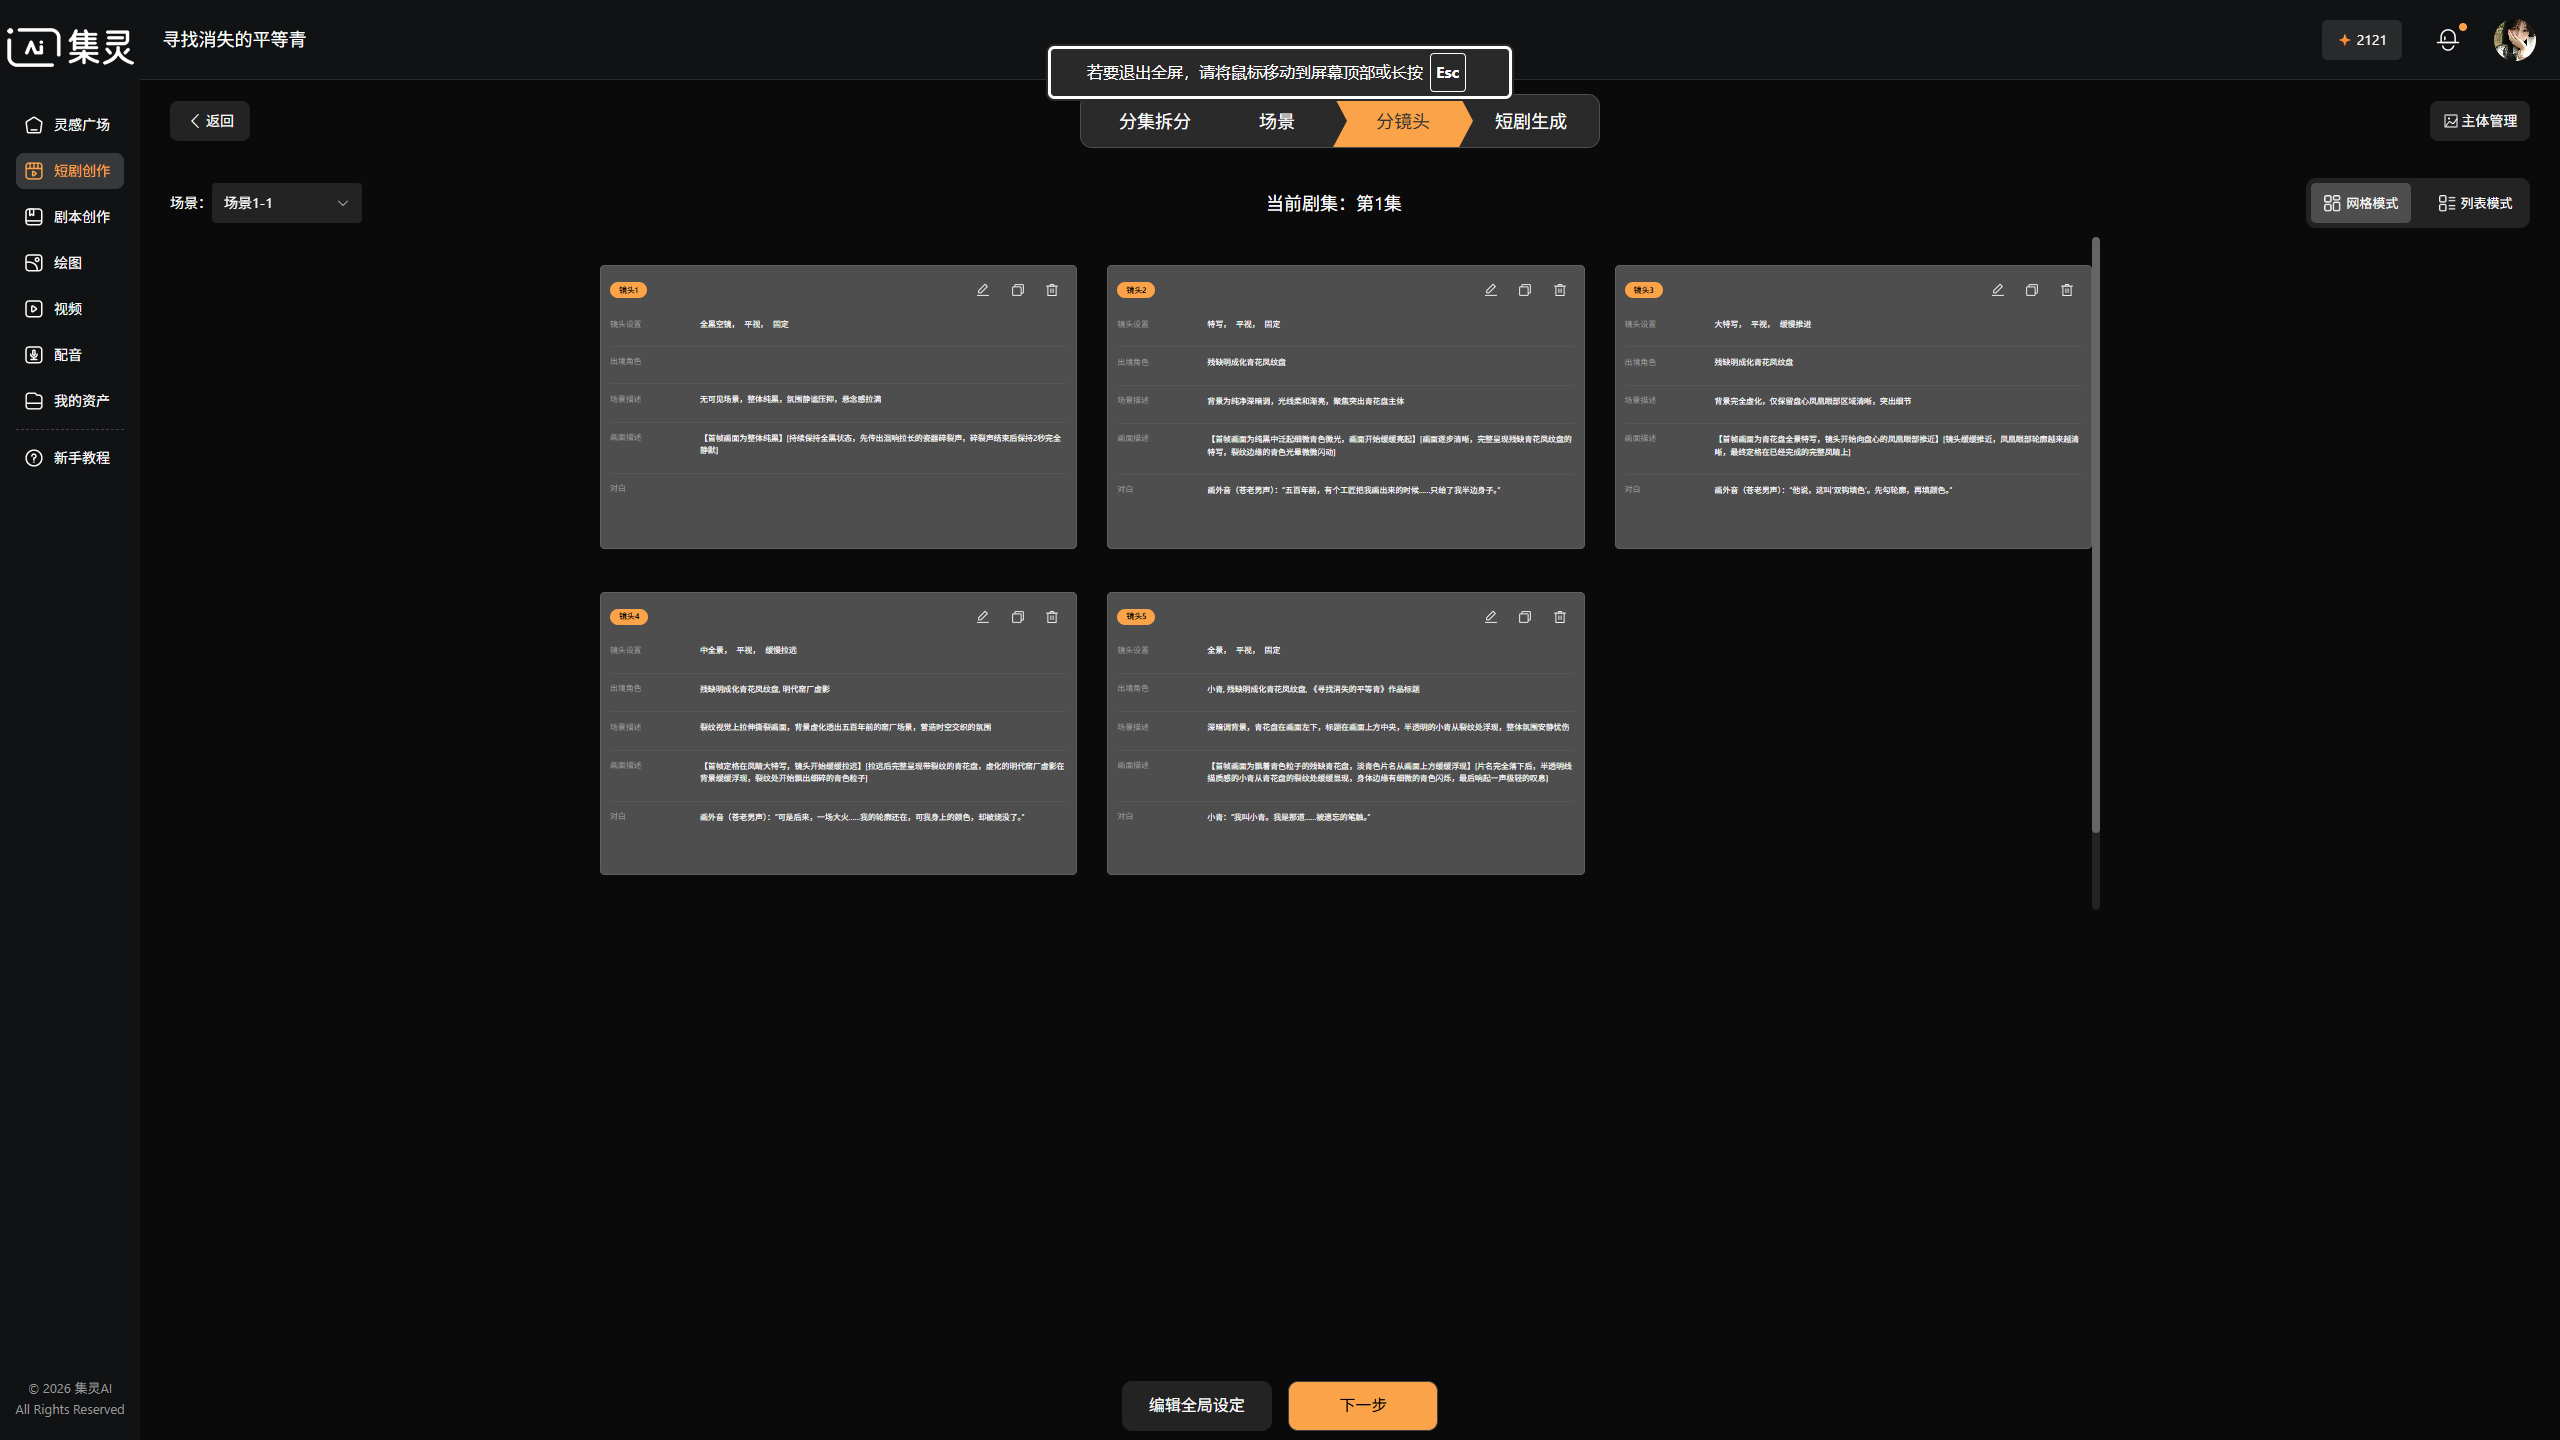
Task: Copy the 镜头2 shot card
Action: click(1524, 290)
